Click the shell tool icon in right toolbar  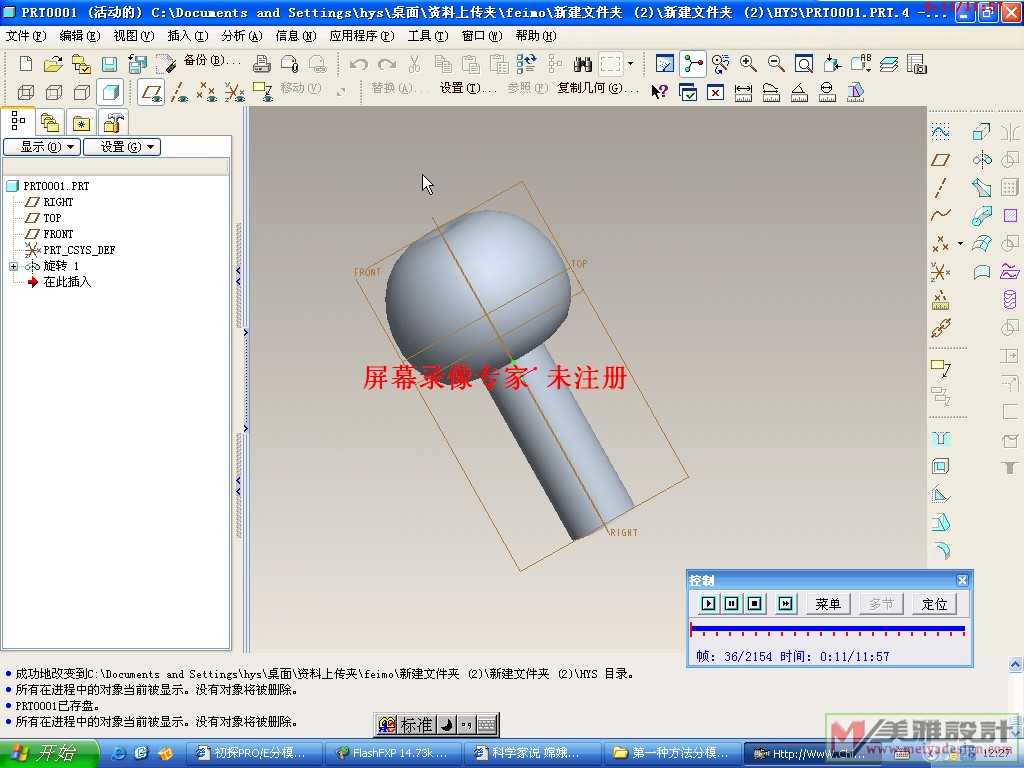940,466
